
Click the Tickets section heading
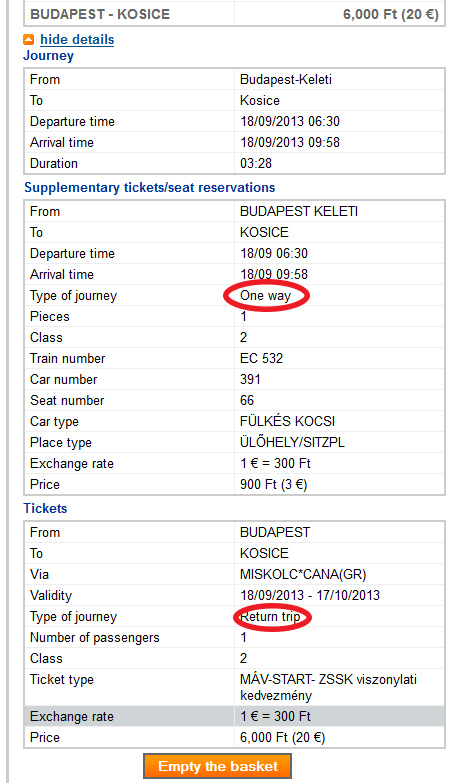point(45,508)
